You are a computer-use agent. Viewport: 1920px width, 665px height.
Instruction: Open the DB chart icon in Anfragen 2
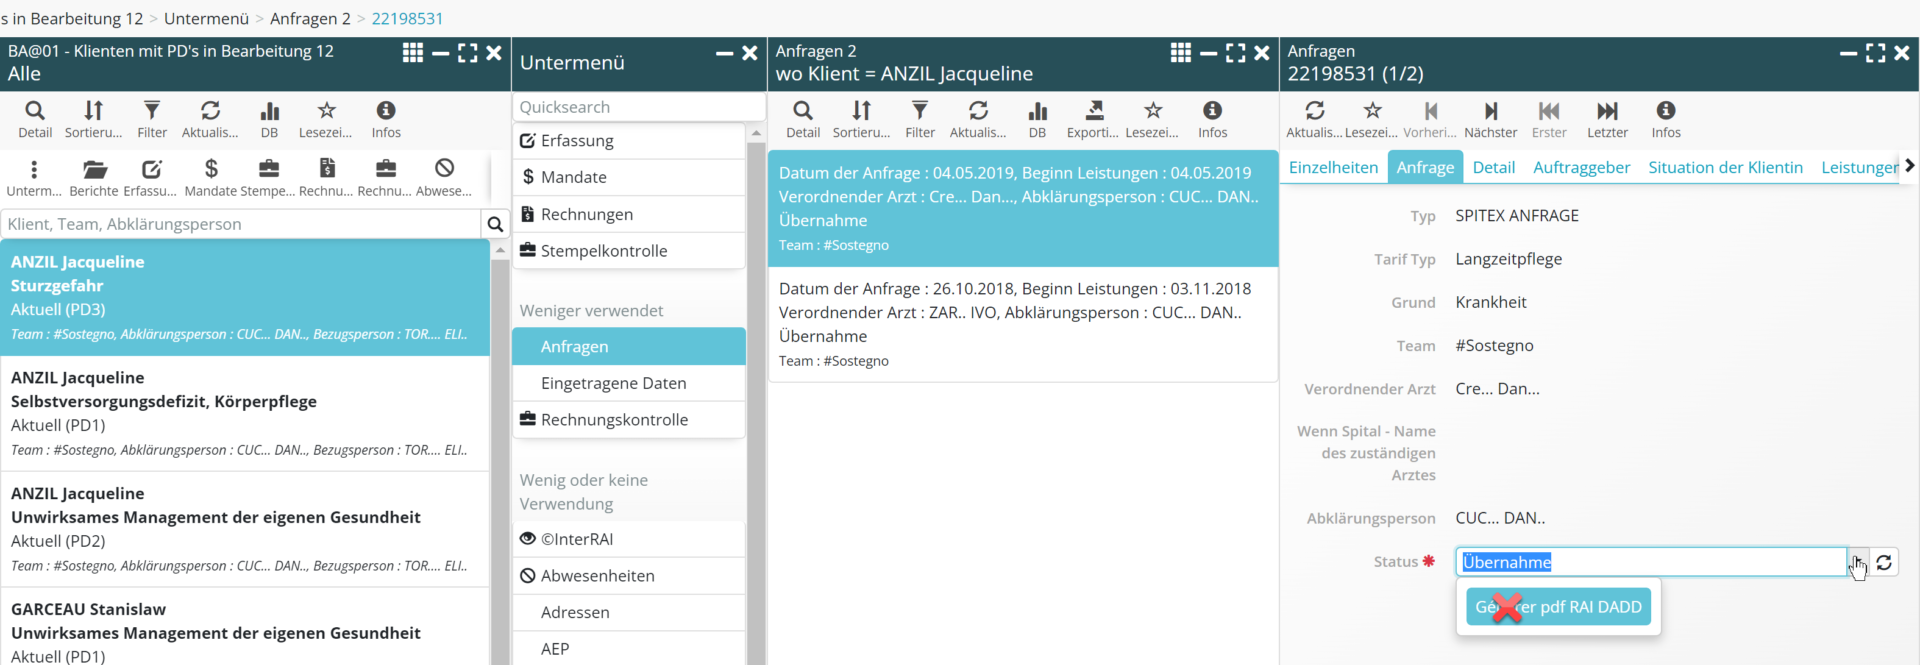click(1037, 111)
